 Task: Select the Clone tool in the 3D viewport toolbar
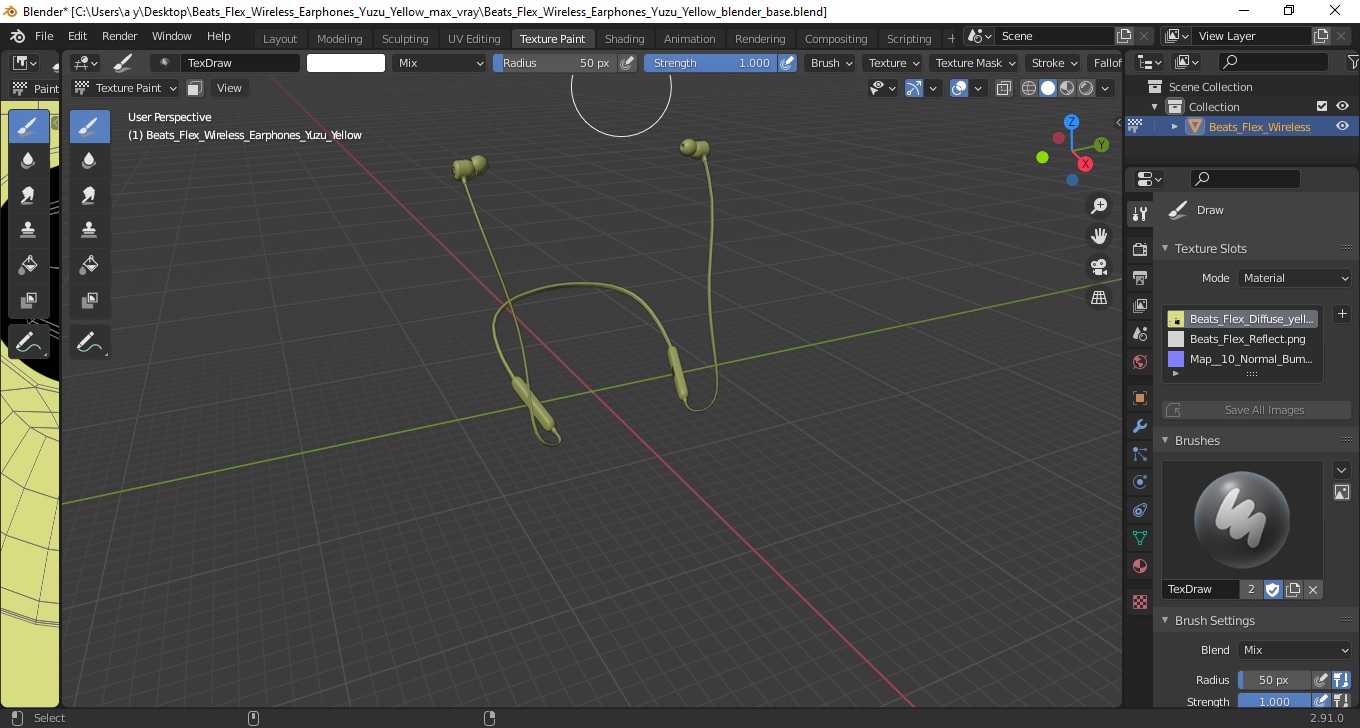tap(90, 229)
